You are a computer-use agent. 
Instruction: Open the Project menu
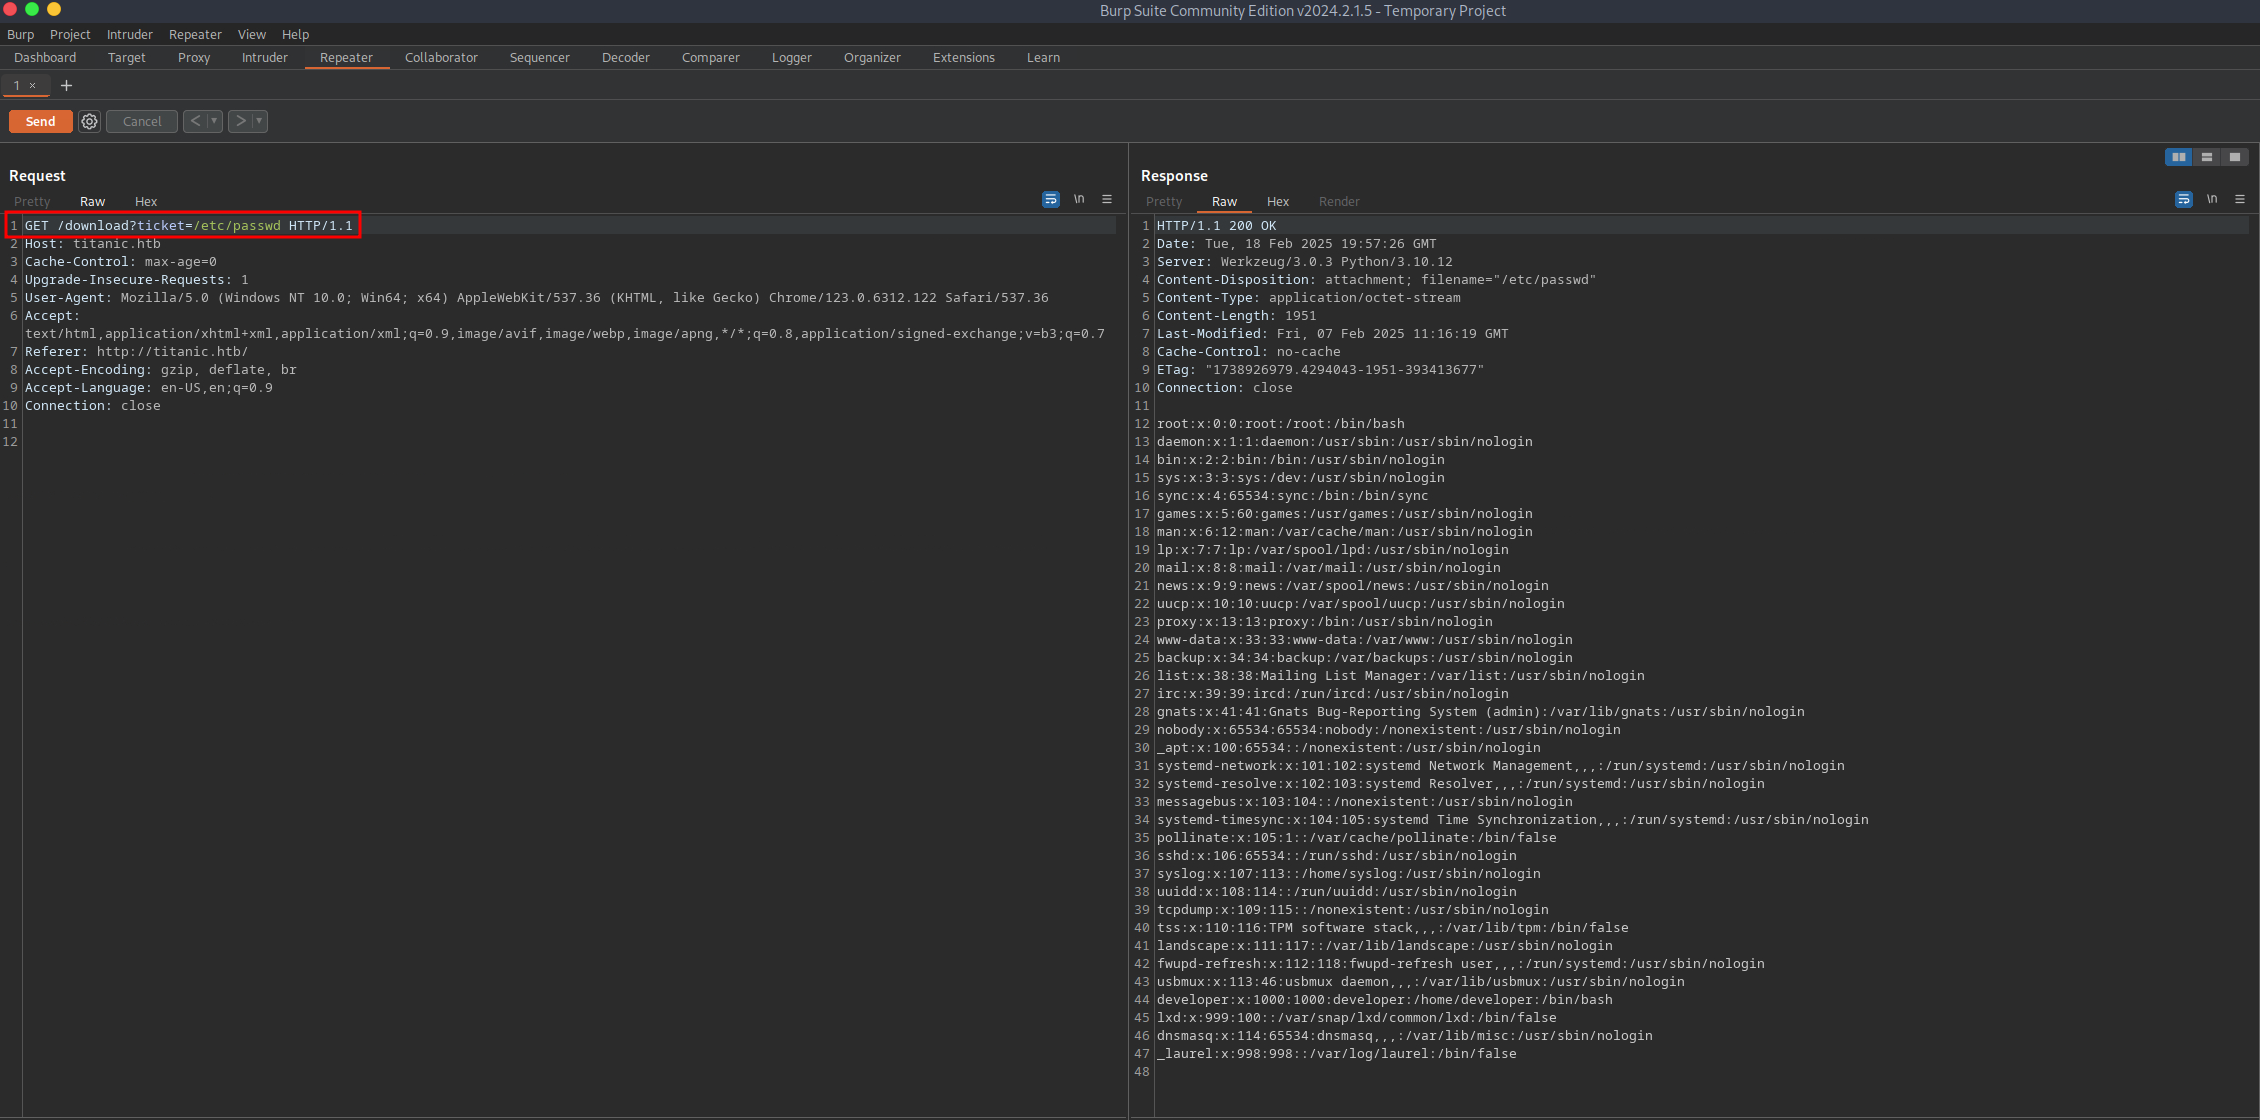pyautogui.click(x=70, y=34)
